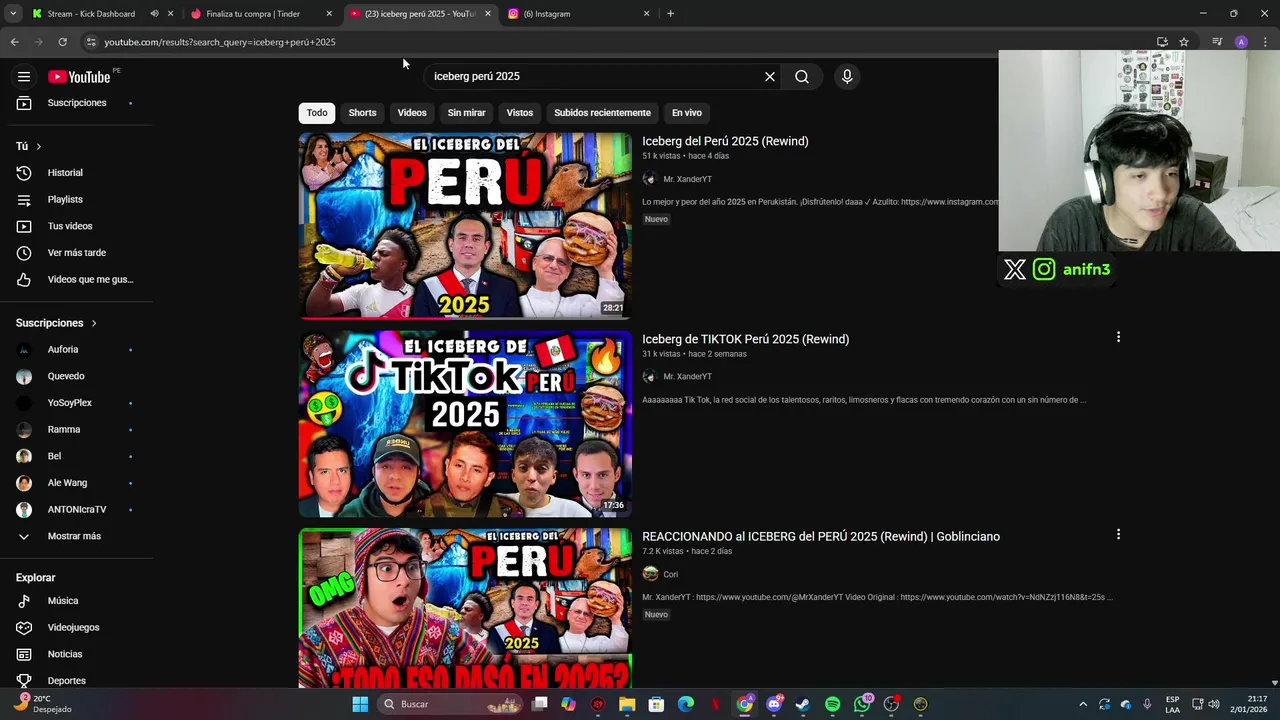Filter results by Sin mirar
Image resolution: width=1280 pixels, height=720 pixels.
466,113
